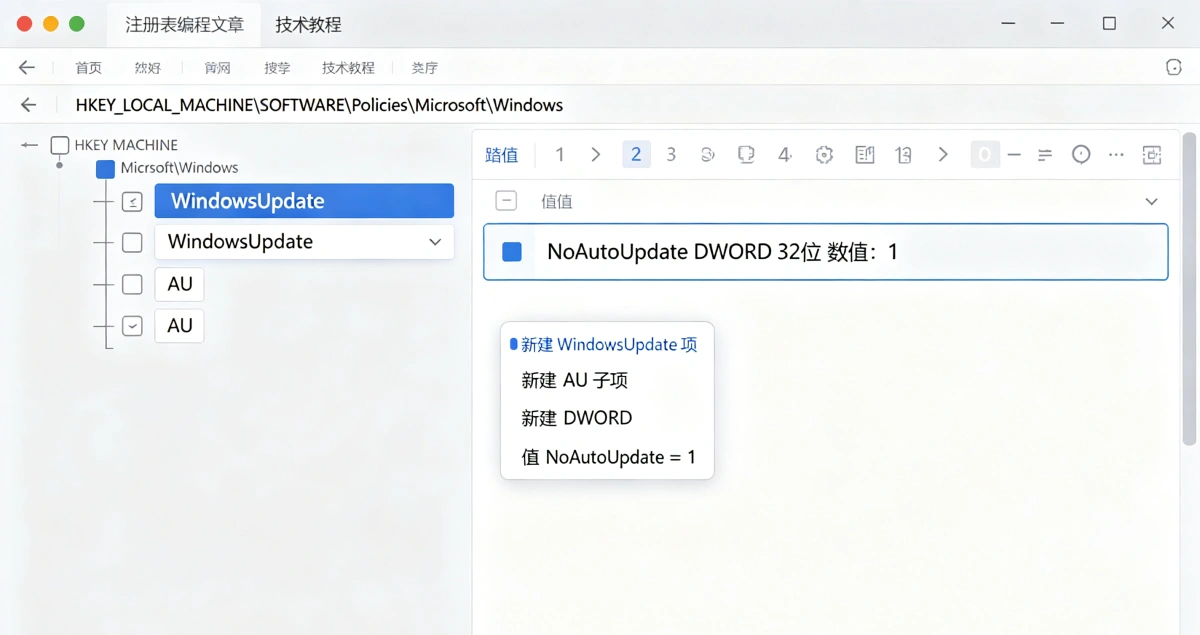Select page 1 in the values toolbar

[560, 154]
